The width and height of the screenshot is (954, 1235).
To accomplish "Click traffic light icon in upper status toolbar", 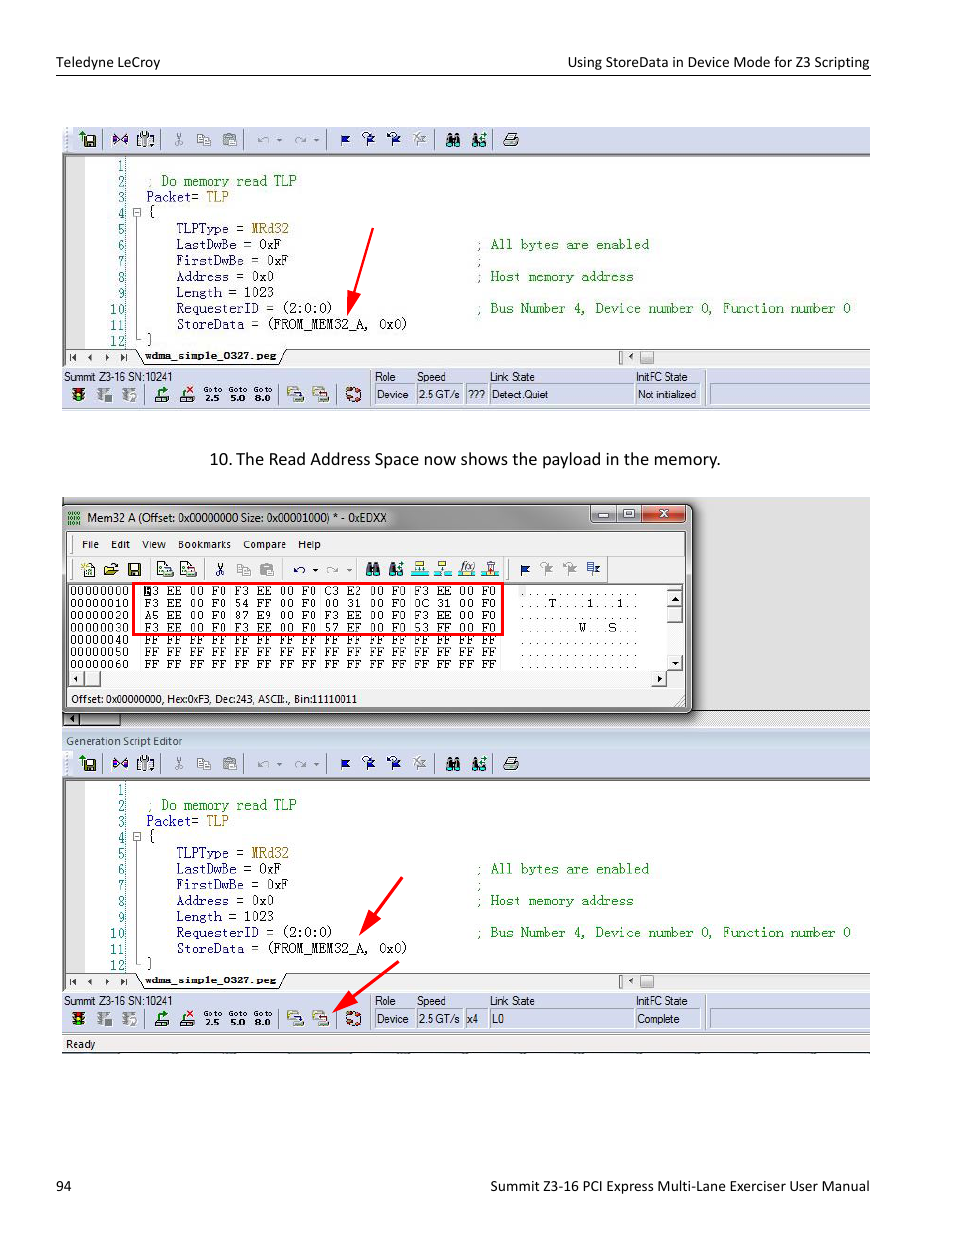I will coord(78,394).
